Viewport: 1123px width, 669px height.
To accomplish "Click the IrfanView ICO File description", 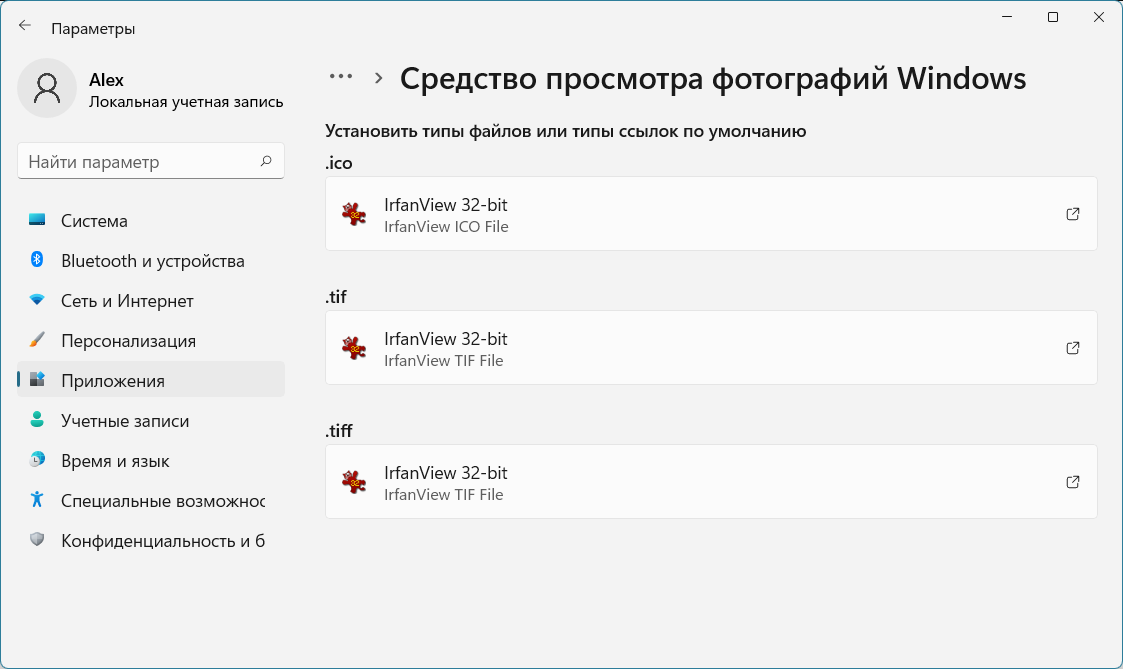I will tap(446, 226).
